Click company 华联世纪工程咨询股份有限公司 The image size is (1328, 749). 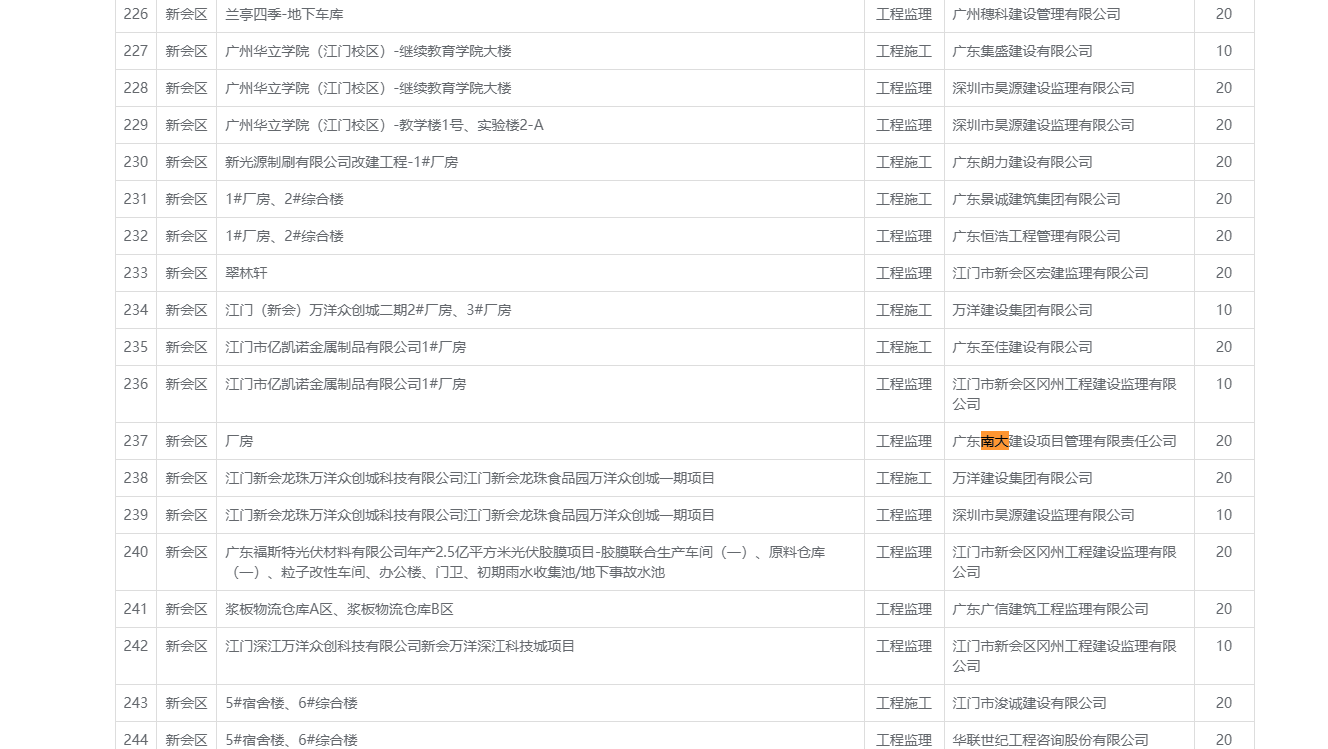pyautogui.click(x=1050, y=740)
